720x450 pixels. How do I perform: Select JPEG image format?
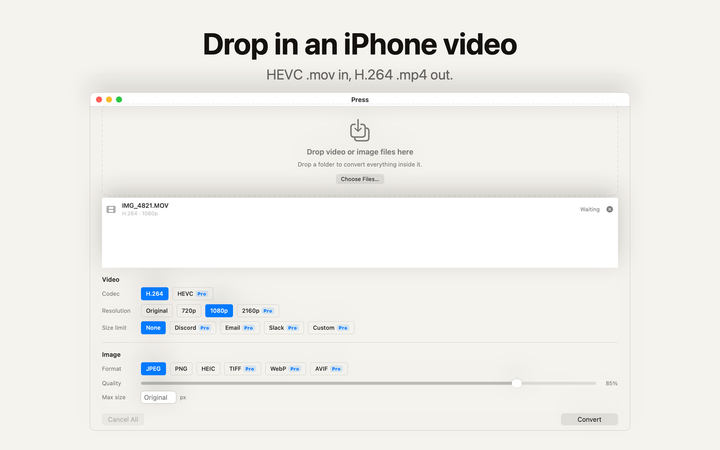153,369
